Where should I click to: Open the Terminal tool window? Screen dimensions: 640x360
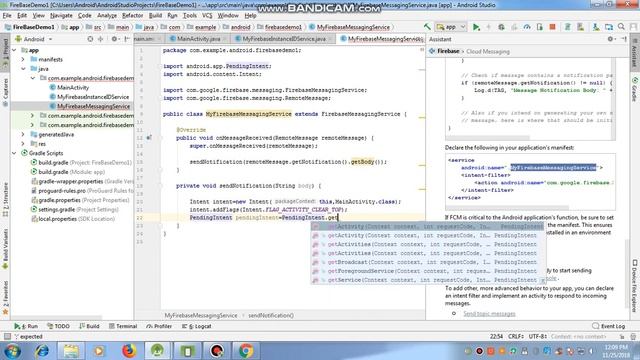click(x=123, y=326)
